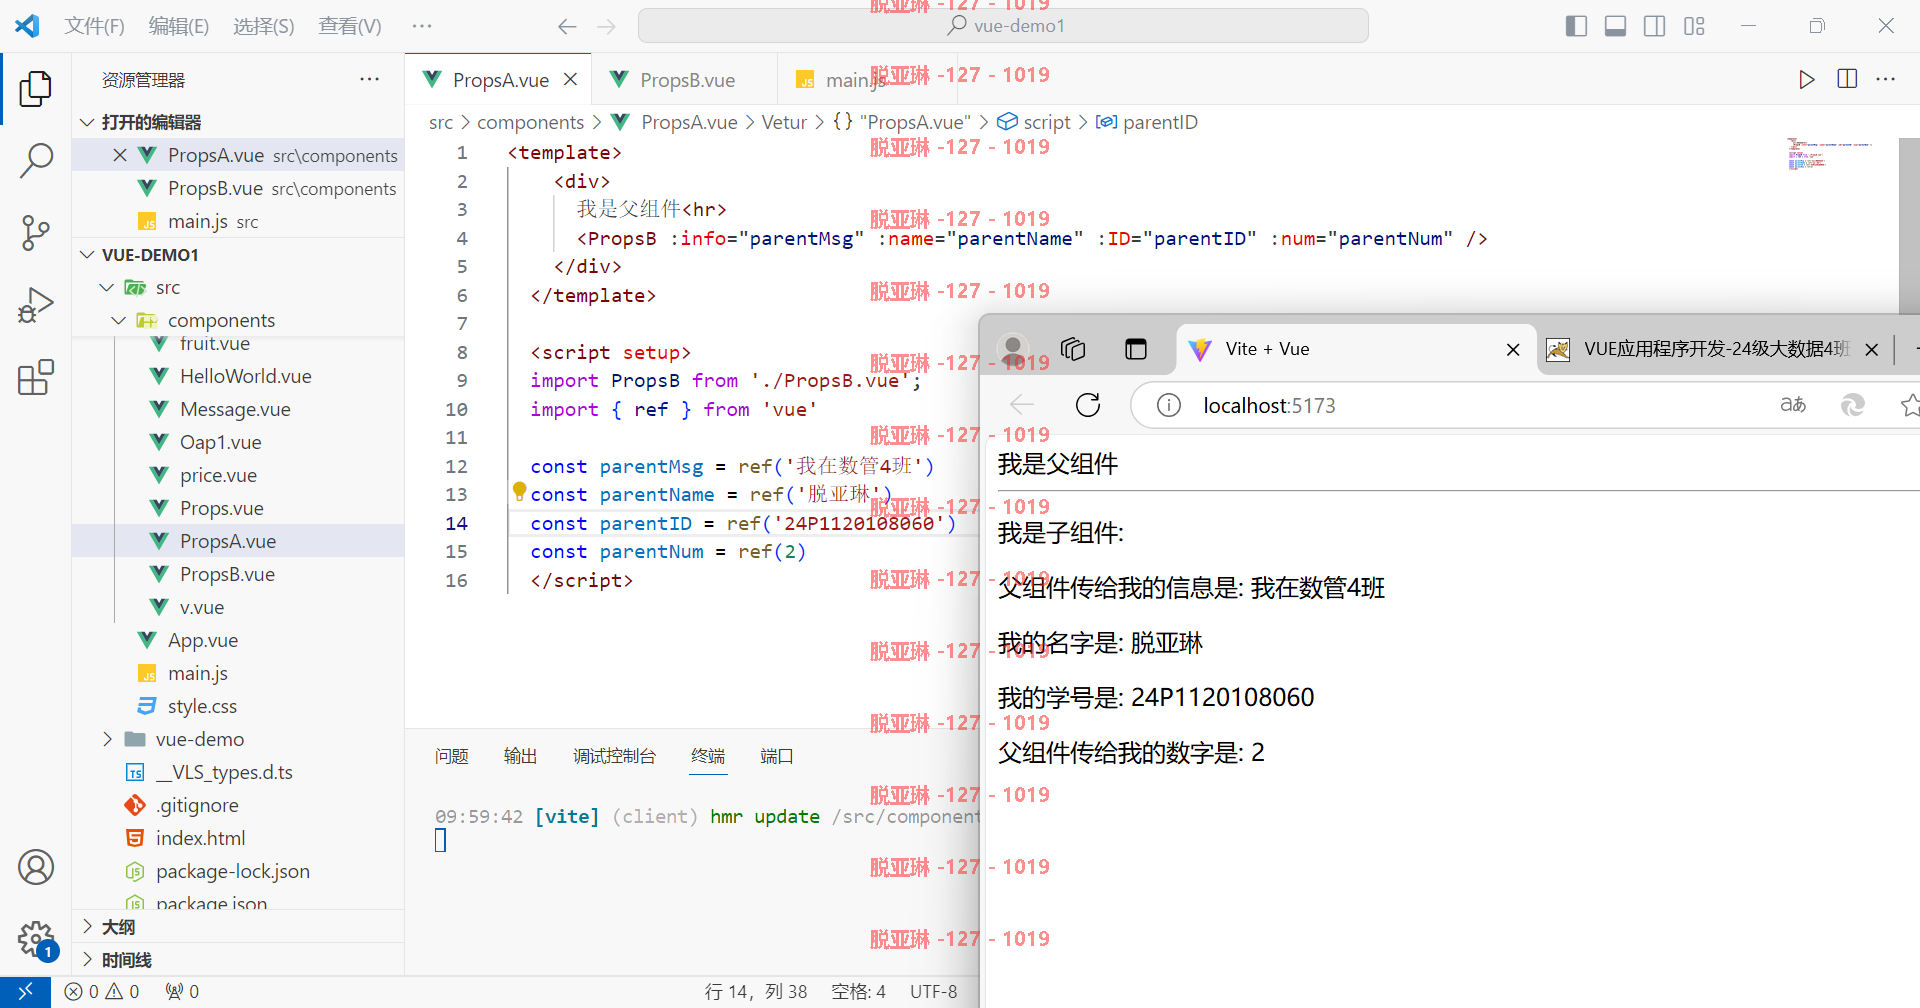Open the File menu
The image size is (1920, 1008).
coord(95,27)
